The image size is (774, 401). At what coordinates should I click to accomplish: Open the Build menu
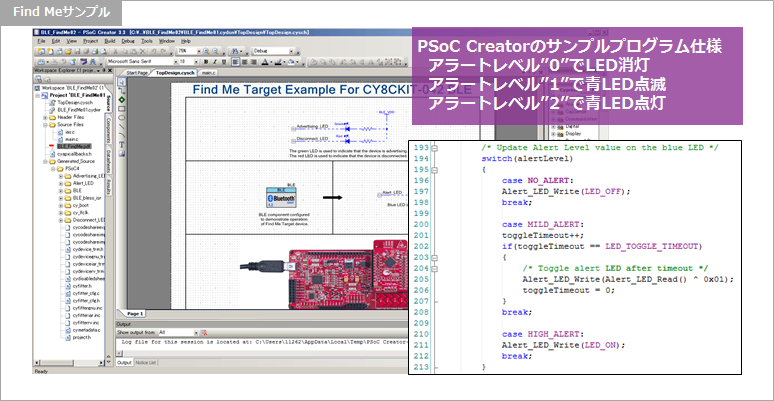coord(110,41)
